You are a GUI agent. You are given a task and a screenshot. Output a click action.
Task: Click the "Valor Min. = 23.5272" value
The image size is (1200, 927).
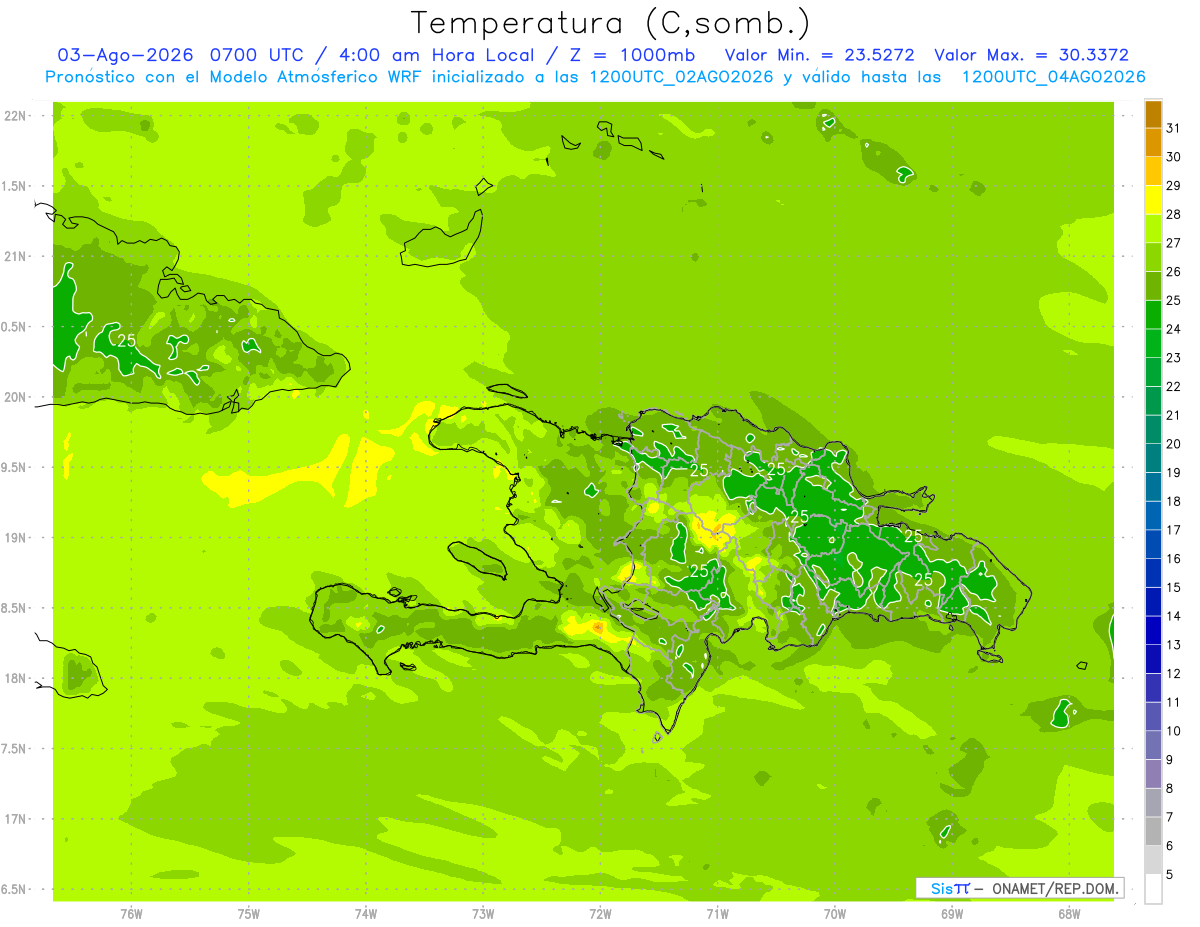[819, 55]
